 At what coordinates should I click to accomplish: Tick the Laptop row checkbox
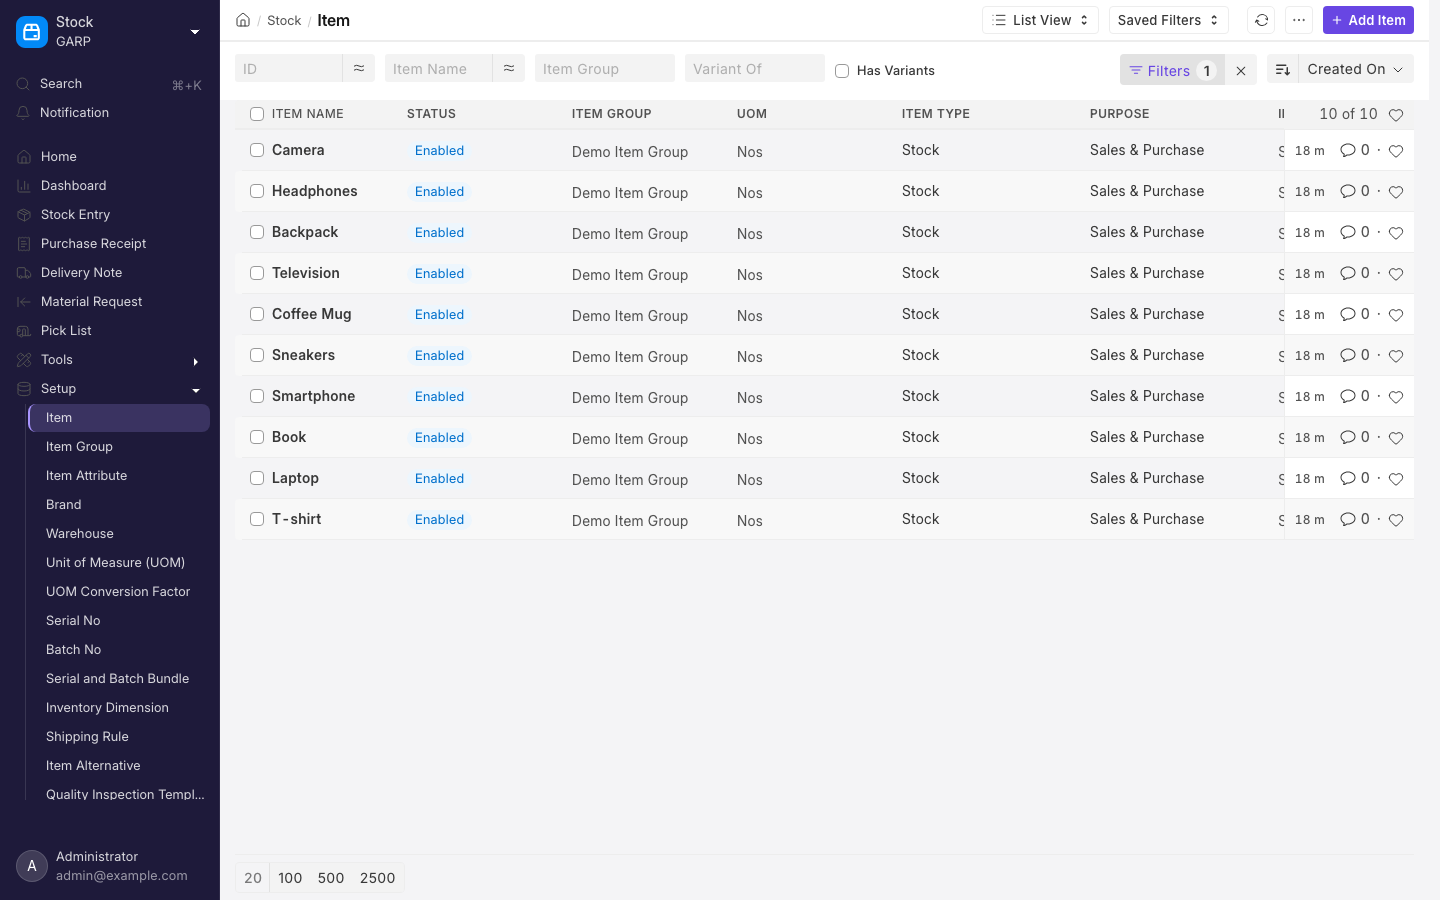point(257,478)
